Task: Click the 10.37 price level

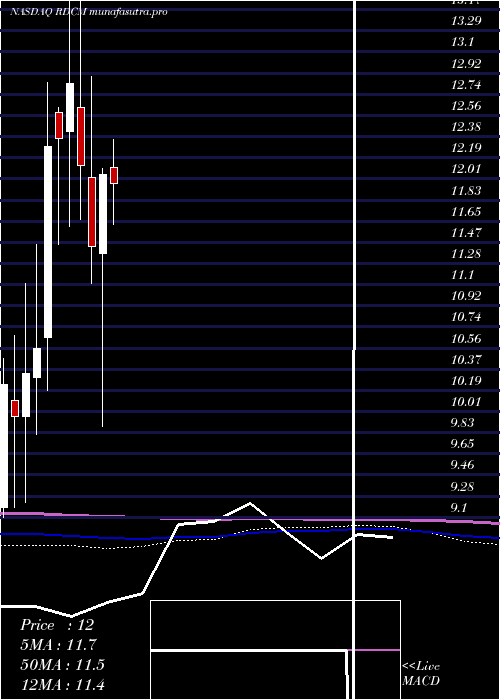Action: tap(466, 359)
